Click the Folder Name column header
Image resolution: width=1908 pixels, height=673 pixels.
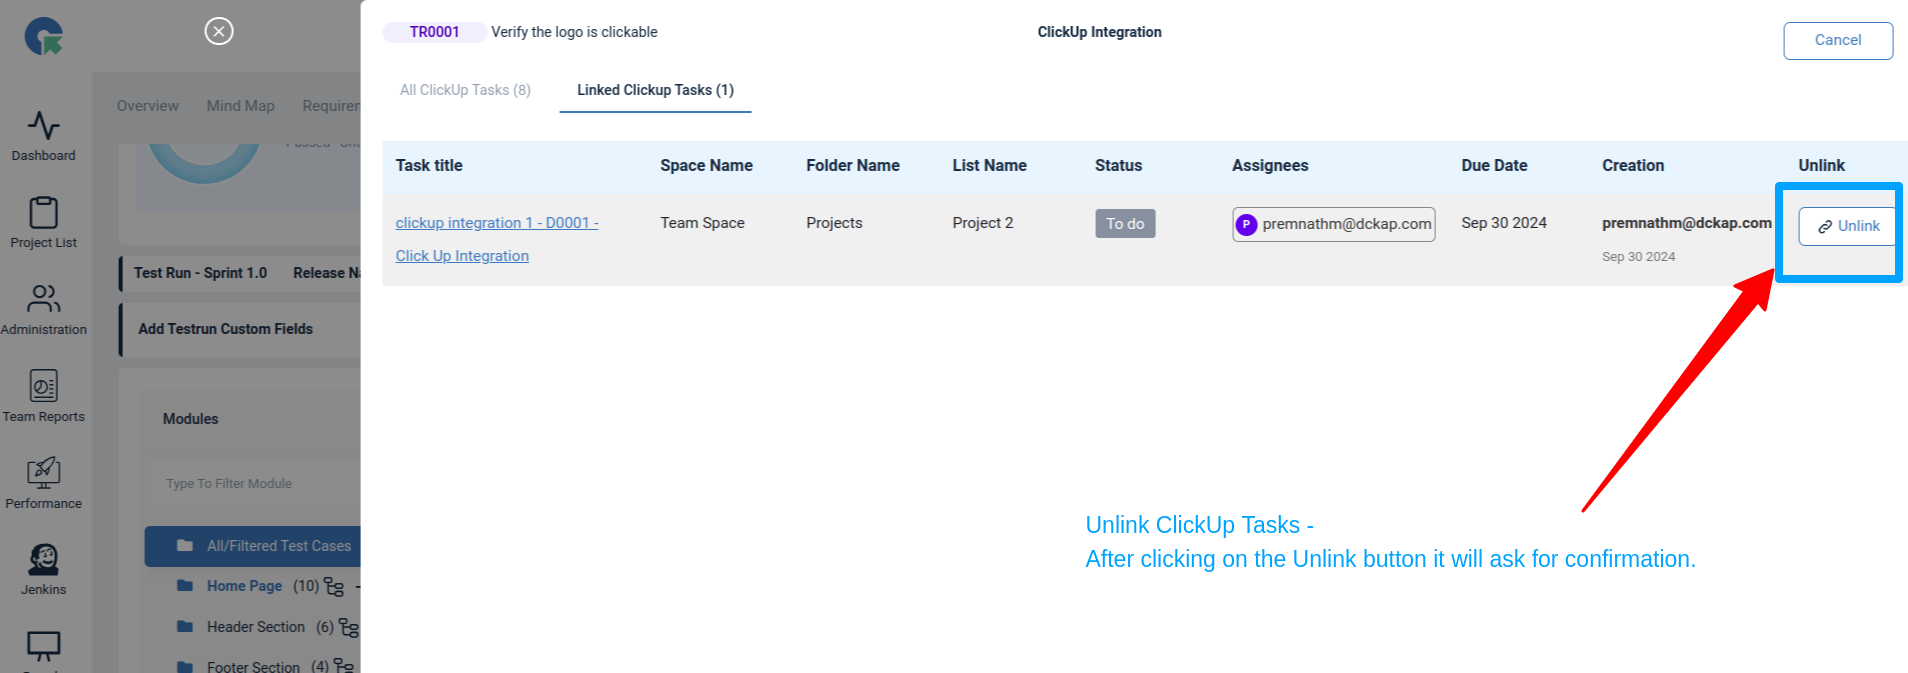[x=853, y=166]
